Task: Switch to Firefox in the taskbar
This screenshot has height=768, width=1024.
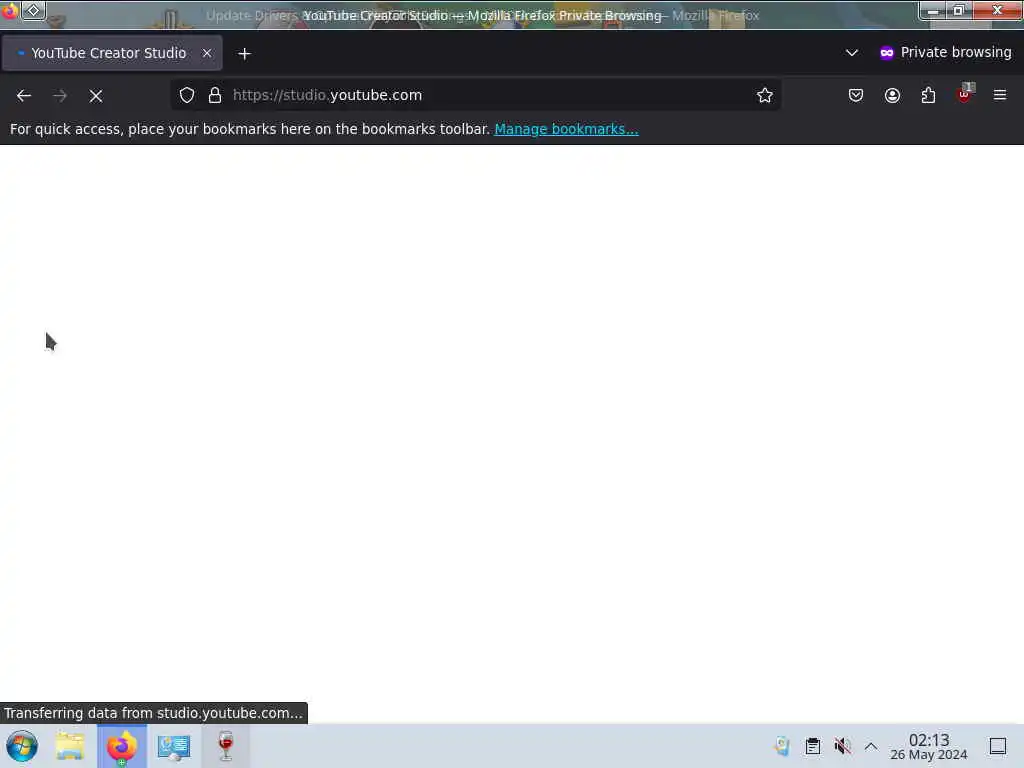Action: [x=122, y=746]
